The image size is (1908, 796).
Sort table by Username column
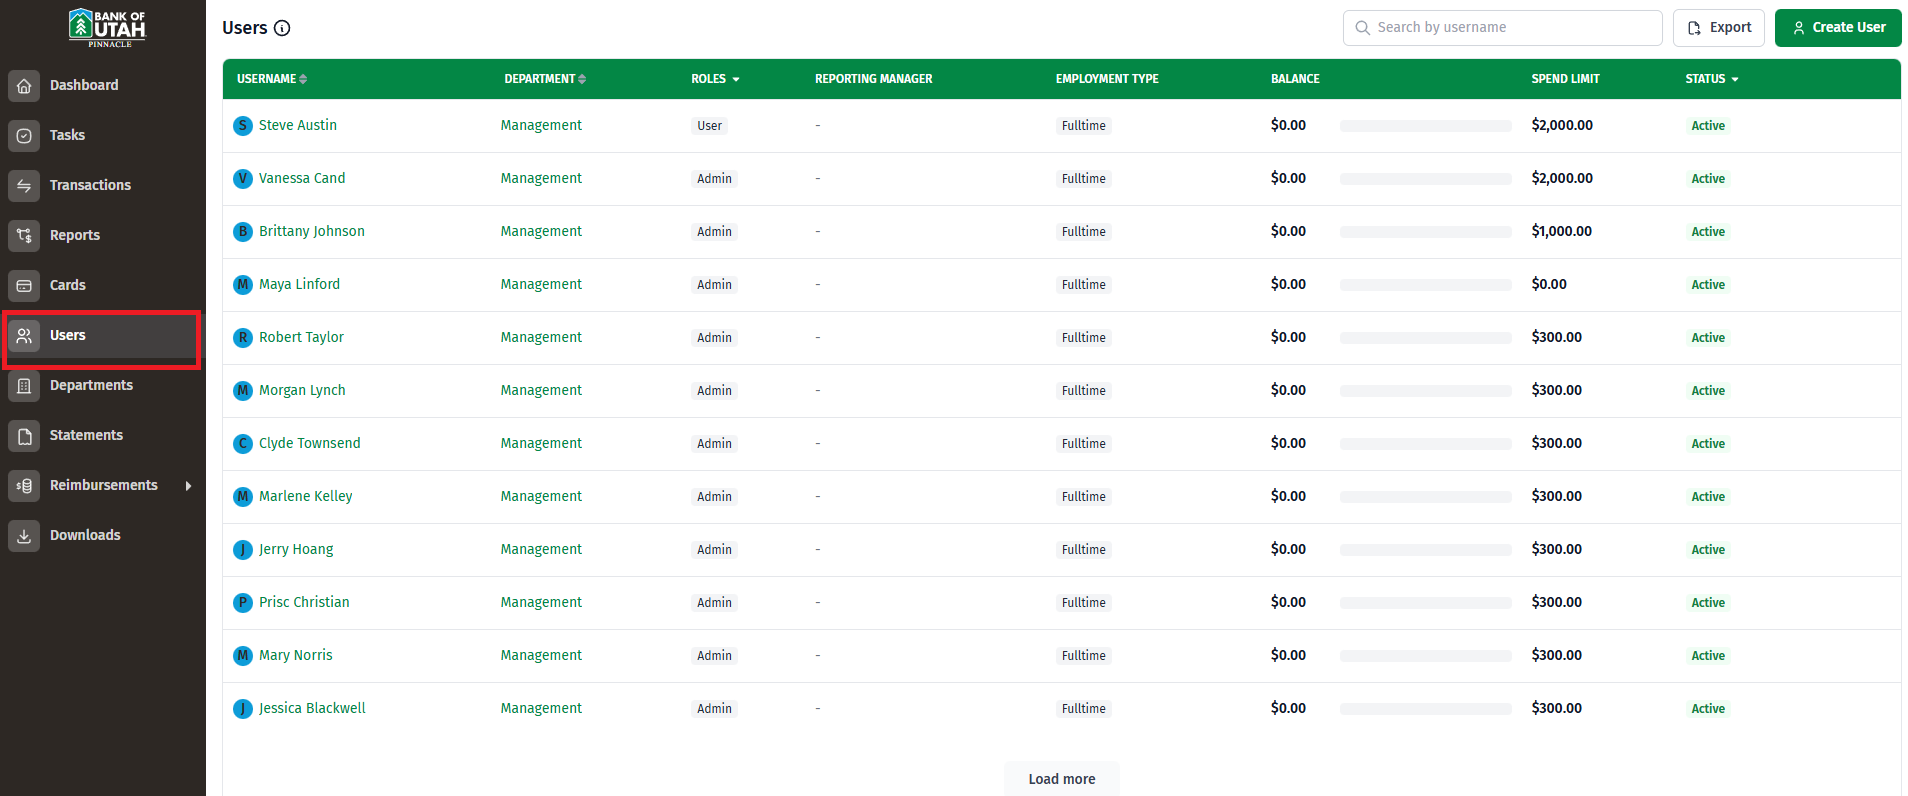tap(272, 79)
